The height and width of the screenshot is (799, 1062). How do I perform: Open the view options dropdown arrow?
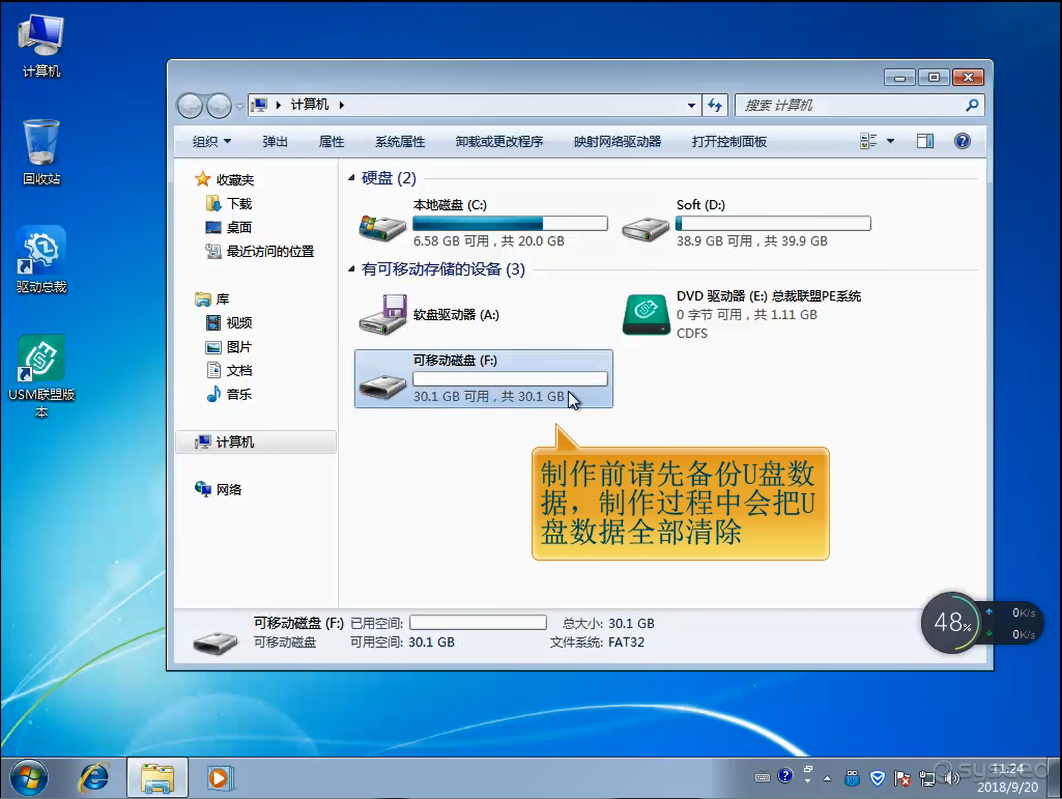[890, 141]
